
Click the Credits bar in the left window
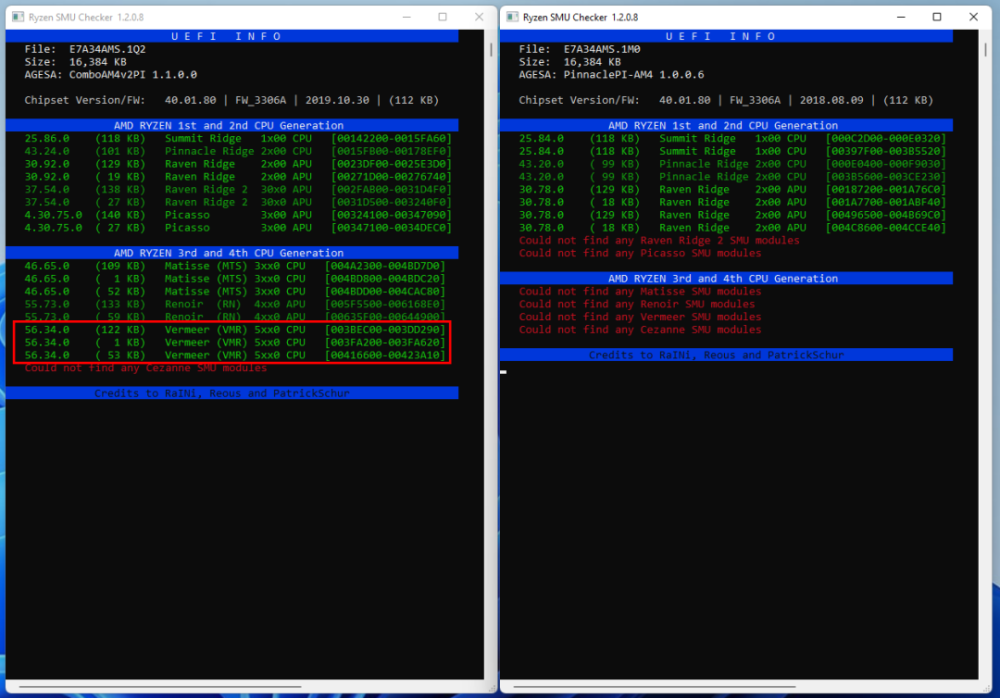[x=232, y=393]
